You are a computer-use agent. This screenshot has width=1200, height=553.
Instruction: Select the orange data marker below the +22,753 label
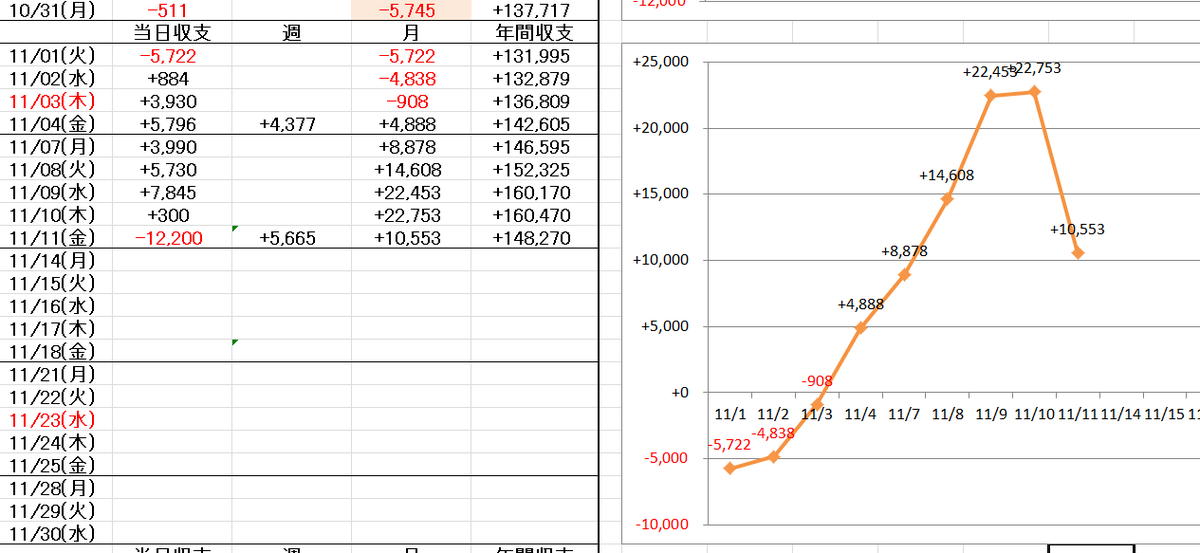pos(1034,91)
